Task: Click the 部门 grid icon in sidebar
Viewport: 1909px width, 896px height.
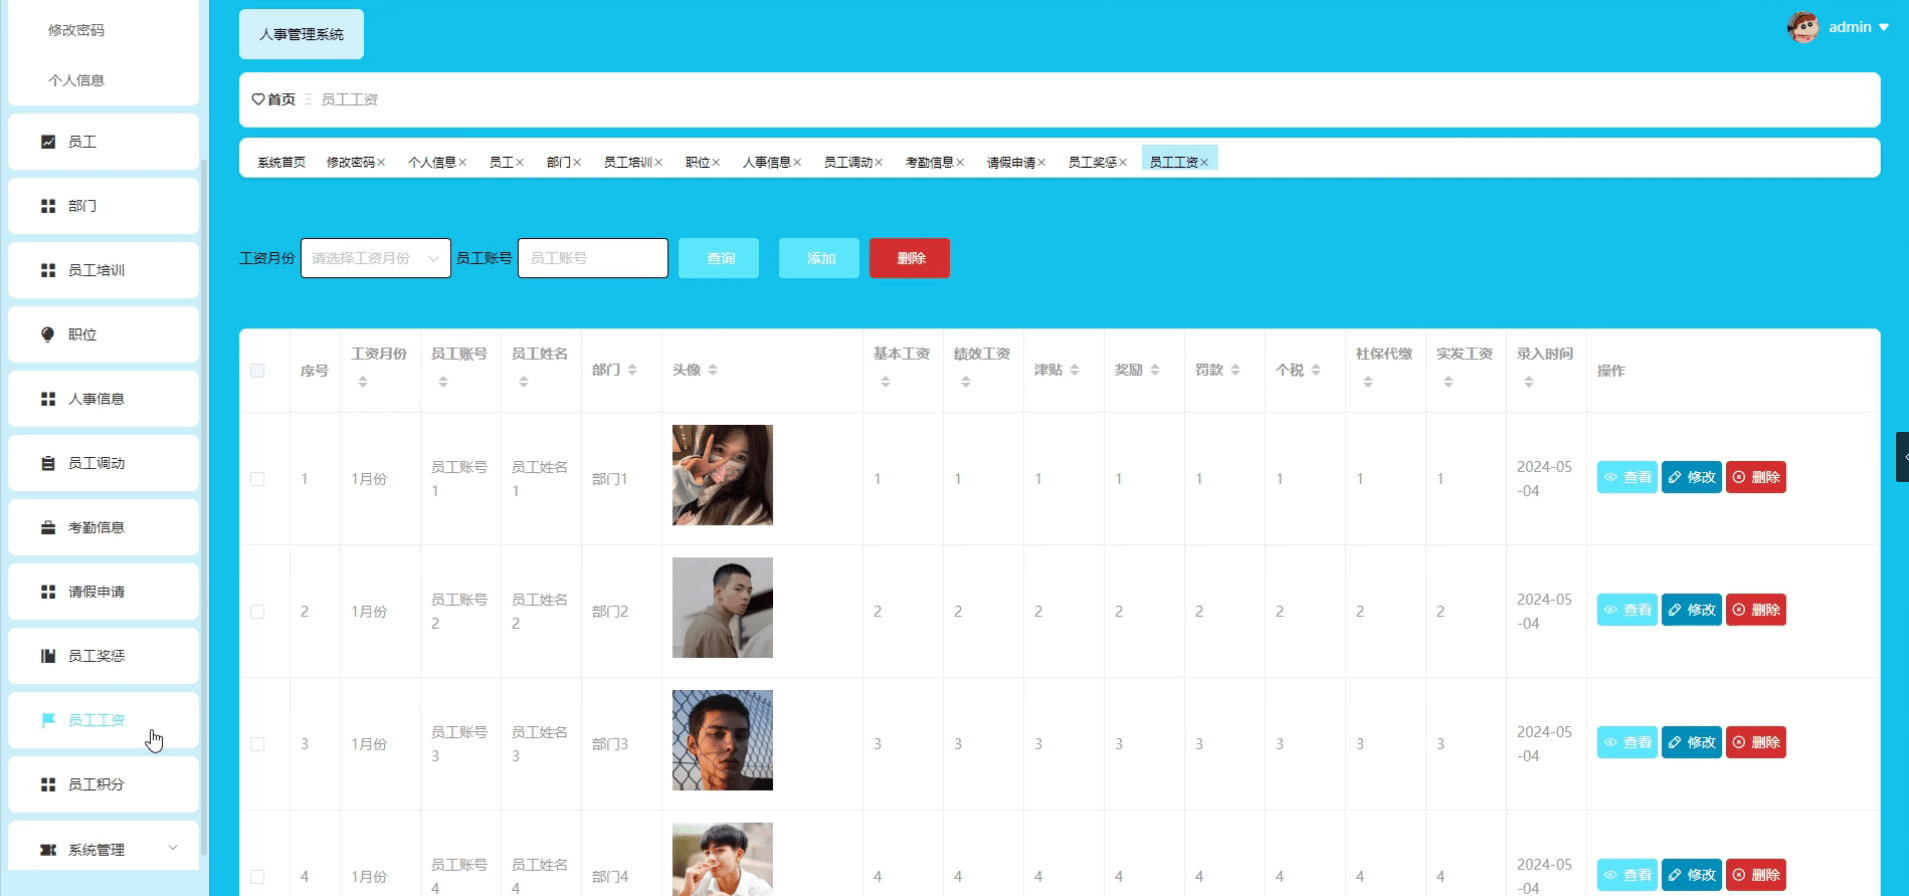Action: pyautogui.click(x=47, y=206)
